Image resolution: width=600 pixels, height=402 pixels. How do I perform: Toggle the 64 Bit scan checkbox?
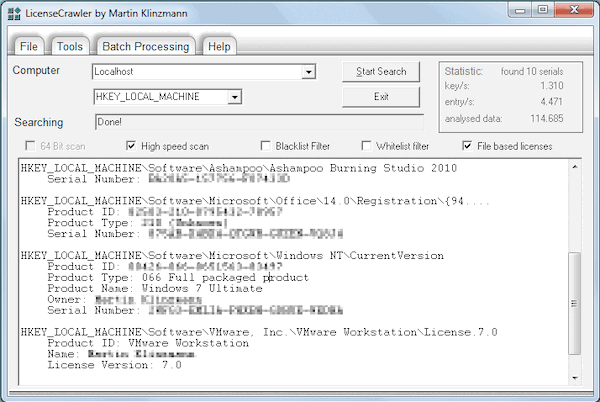30,146
